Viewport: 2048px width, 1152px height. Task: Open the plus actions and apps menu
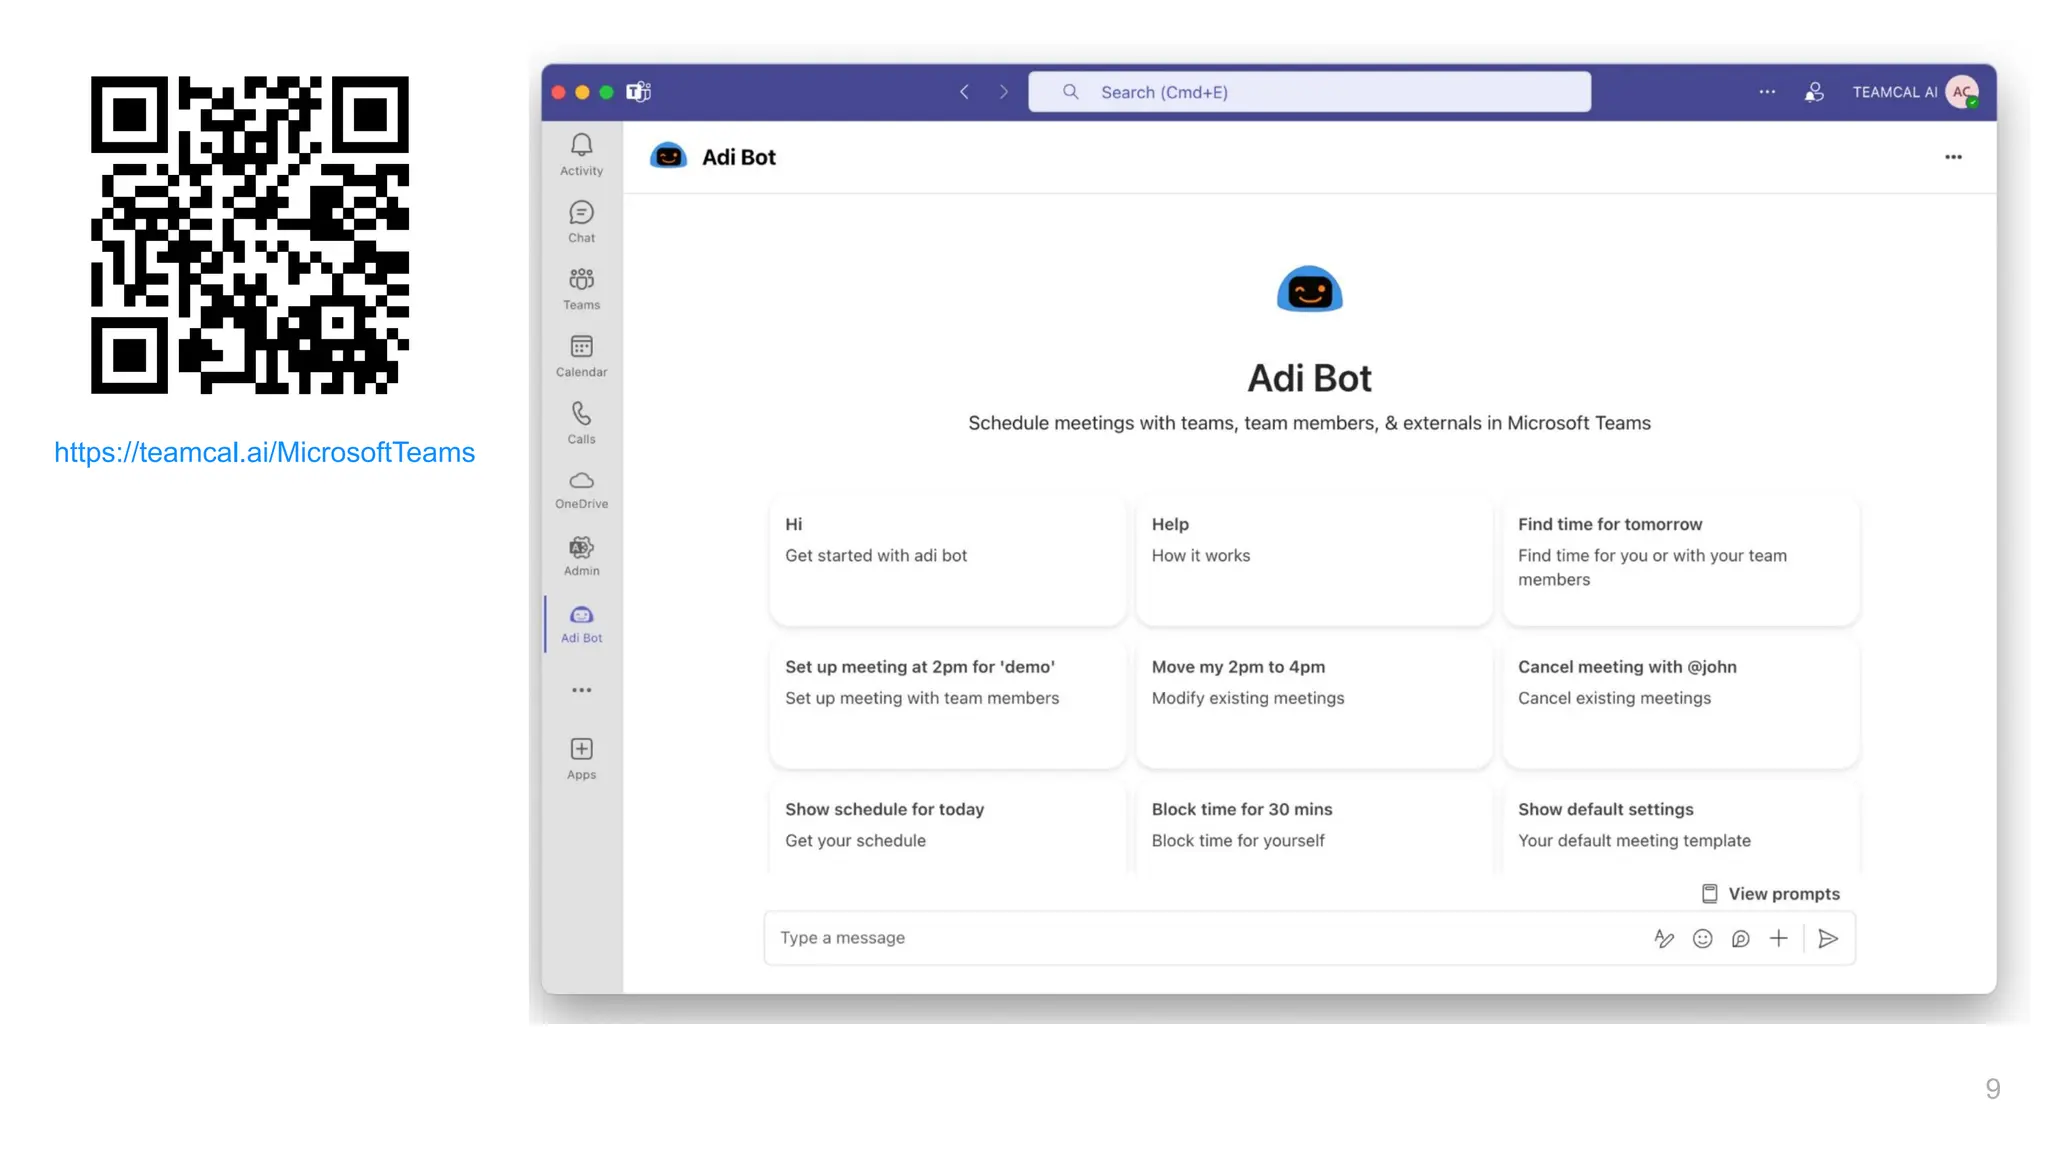[1778, 938]
